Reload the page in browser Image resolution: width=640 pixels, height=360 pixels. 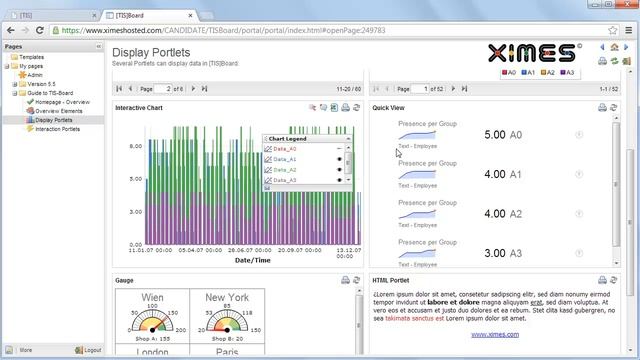40,30
